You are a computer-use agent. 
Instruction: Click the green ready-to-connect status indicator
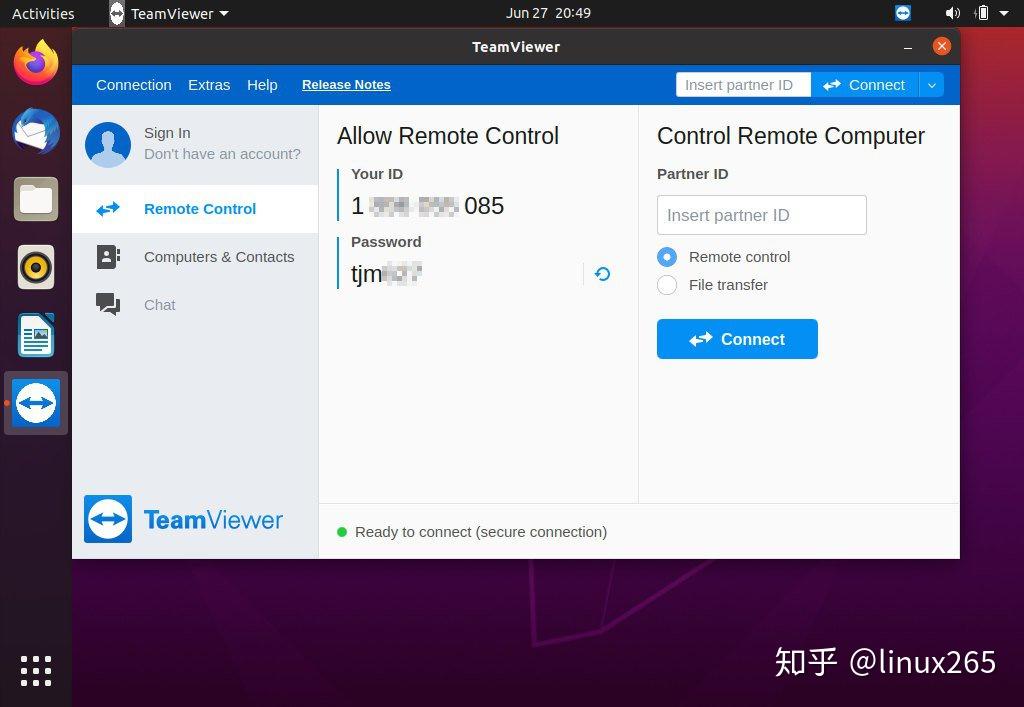[341, 532]
